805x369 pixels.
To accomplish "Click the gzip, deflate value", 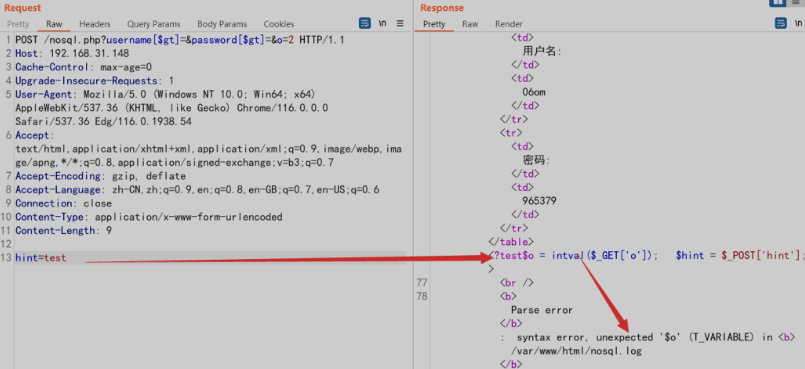I will point(149,176).
